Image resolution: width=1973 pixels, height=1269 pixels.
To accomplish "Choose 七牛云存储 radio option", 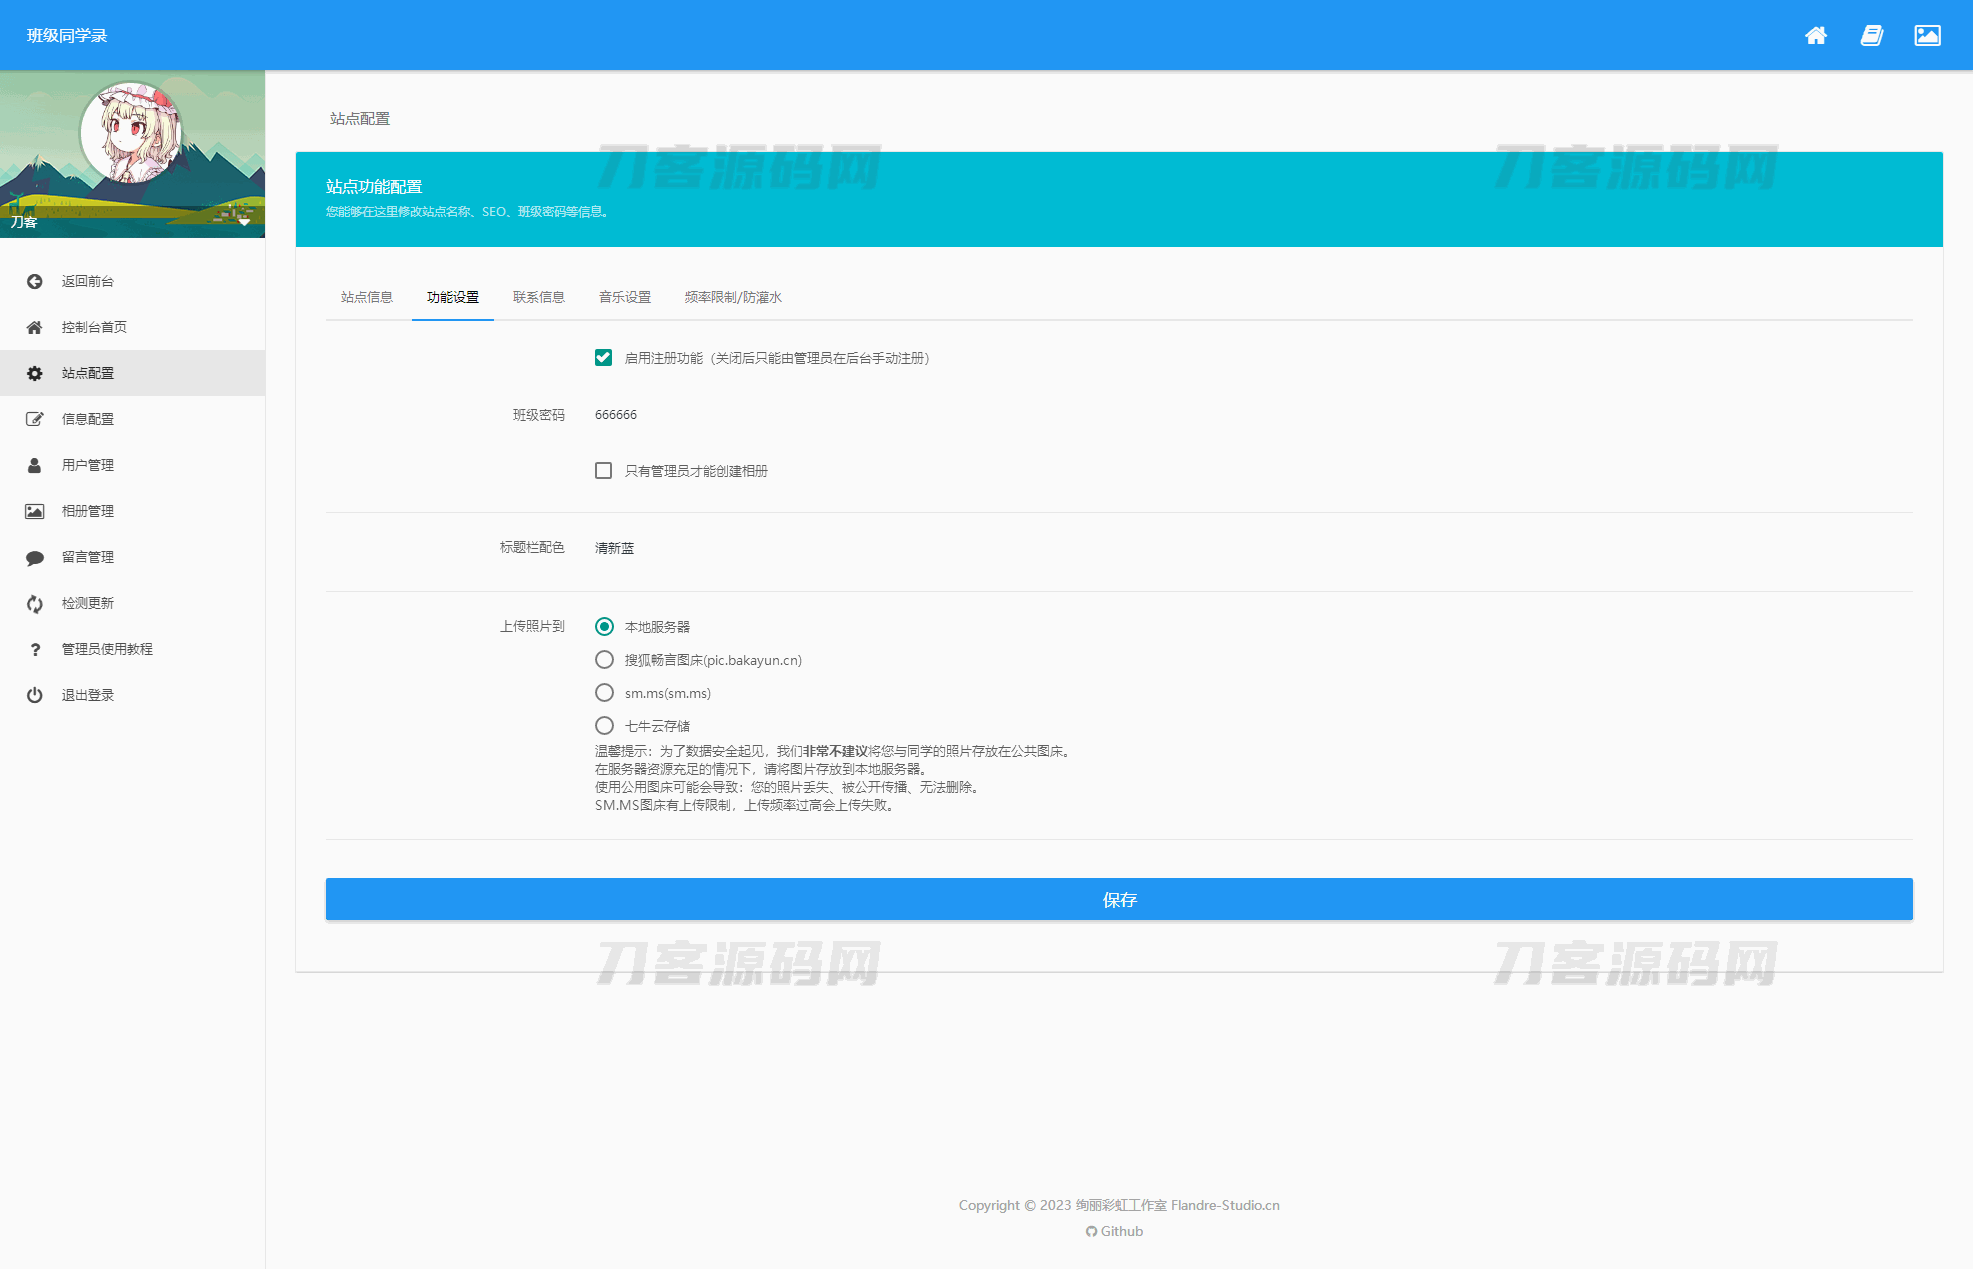I will 604,726.
